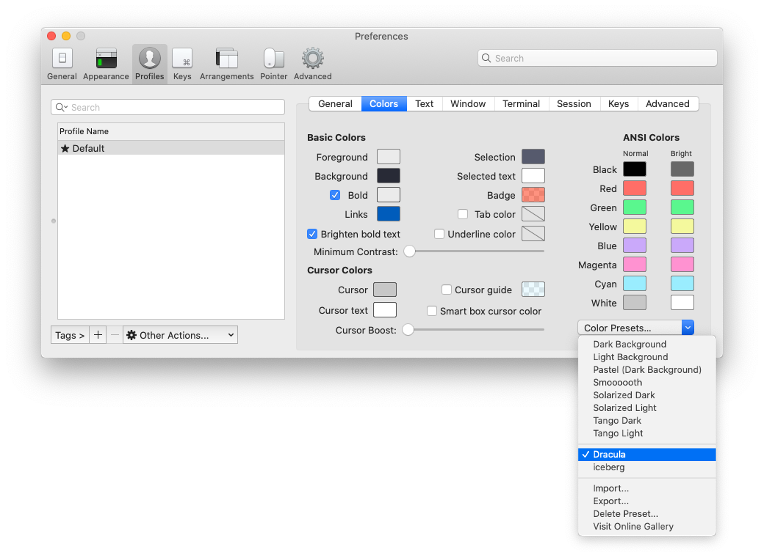This screenshot has height=555, width=764.
Task: Switch to the Keys profile tab
Action: click(x=618, y=103)
